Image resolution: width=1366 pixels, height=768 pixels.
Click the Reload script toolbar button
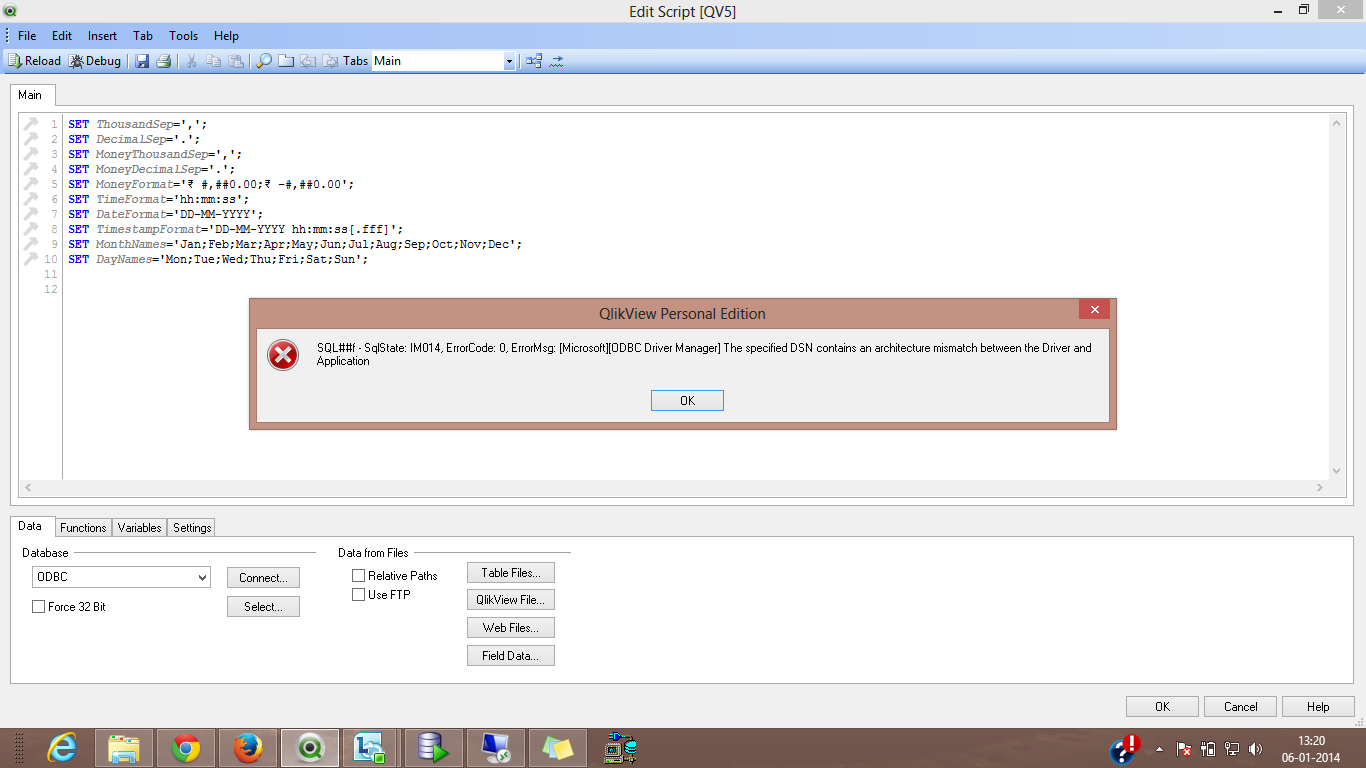tap(35, 61)
